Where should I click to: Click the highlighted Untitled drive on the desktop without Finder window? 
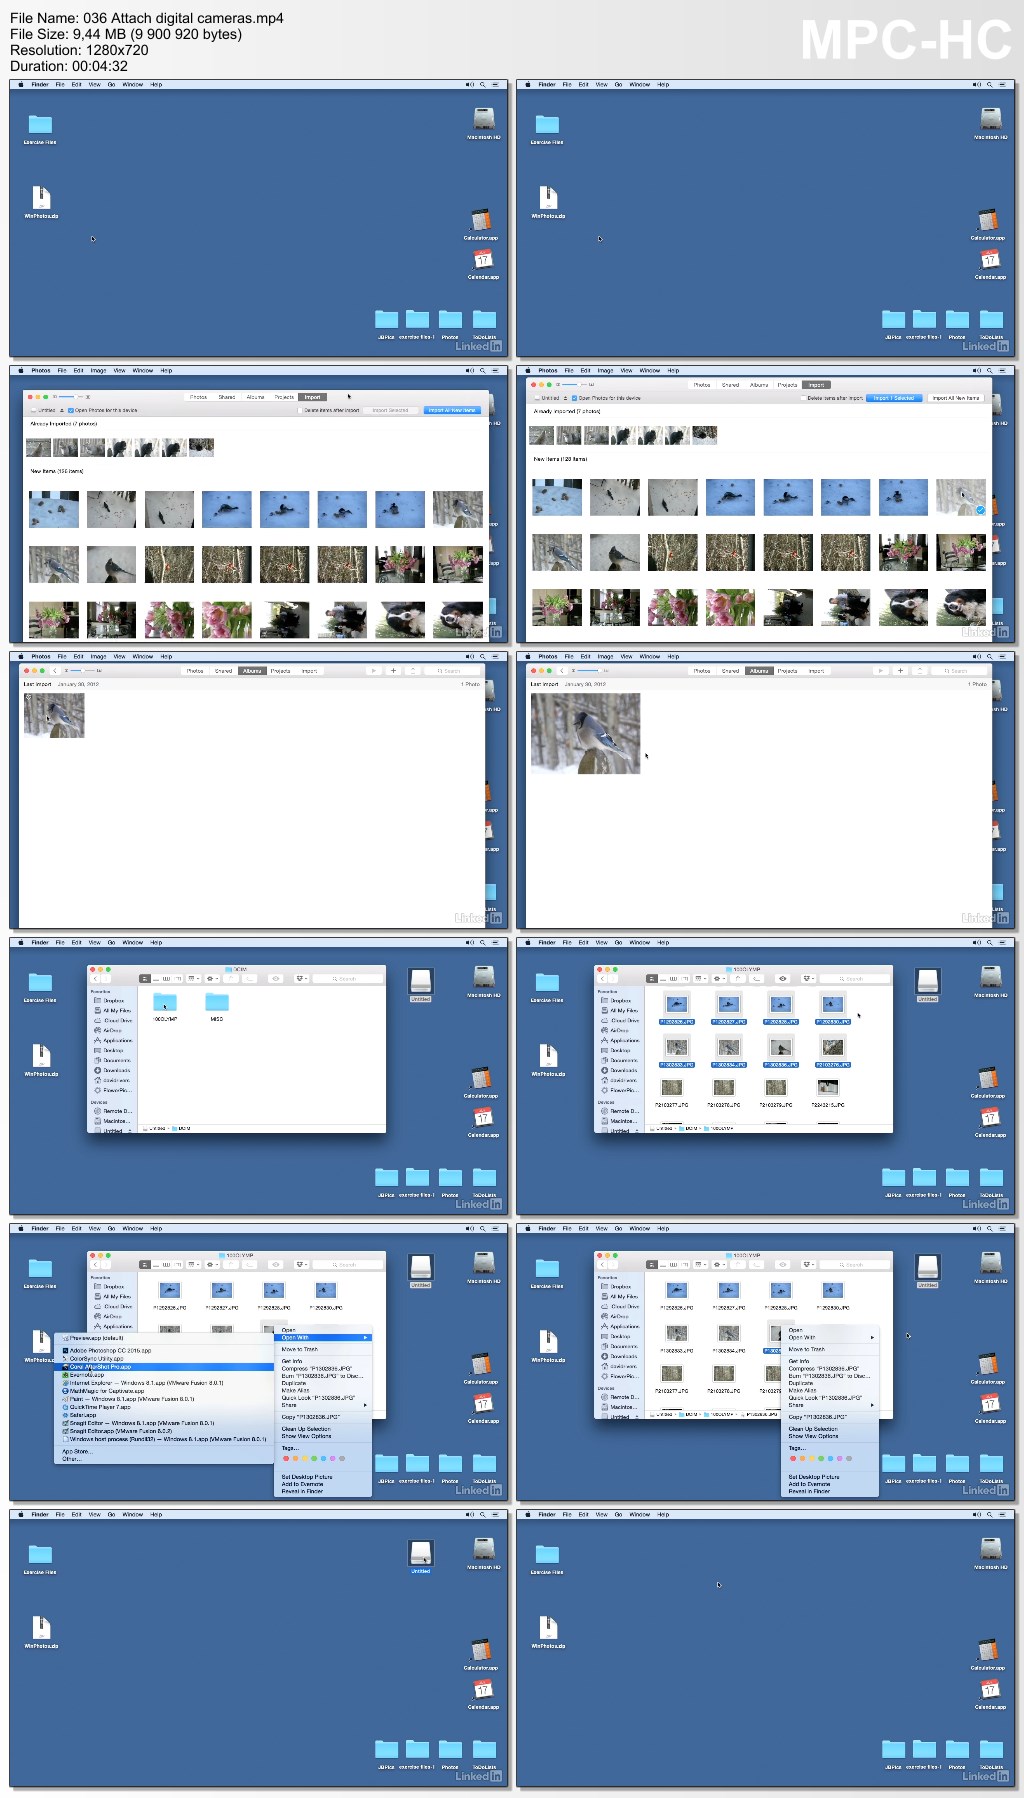tap(421, 1556)
